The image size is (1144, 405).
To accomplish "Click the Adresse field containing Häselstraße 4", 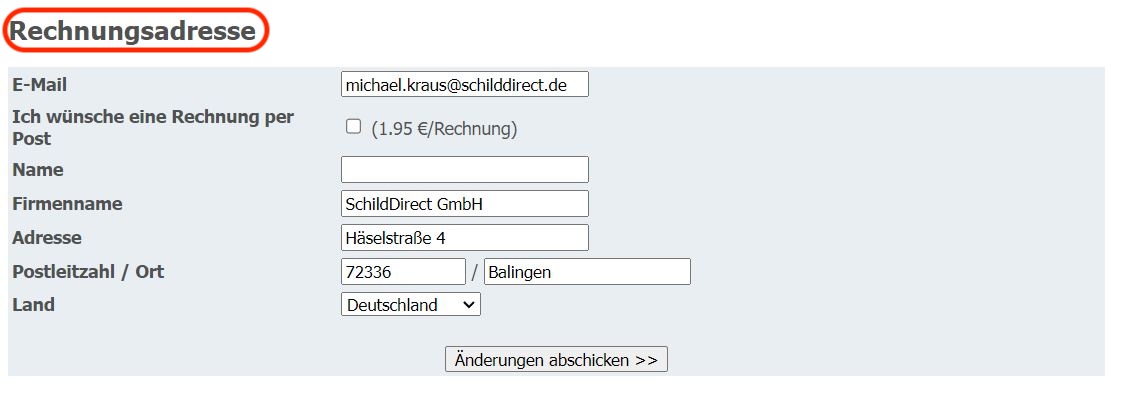I will [x=465, y=238].
